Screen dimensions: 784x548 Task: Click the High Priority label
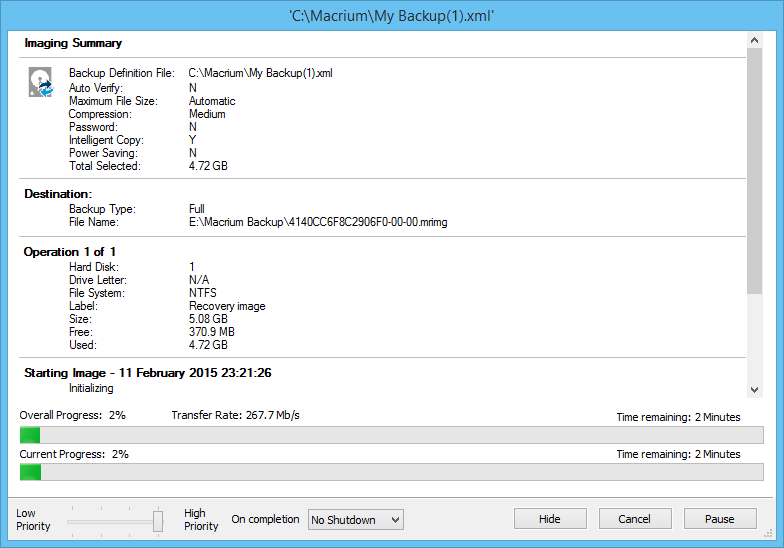[201, 520]
